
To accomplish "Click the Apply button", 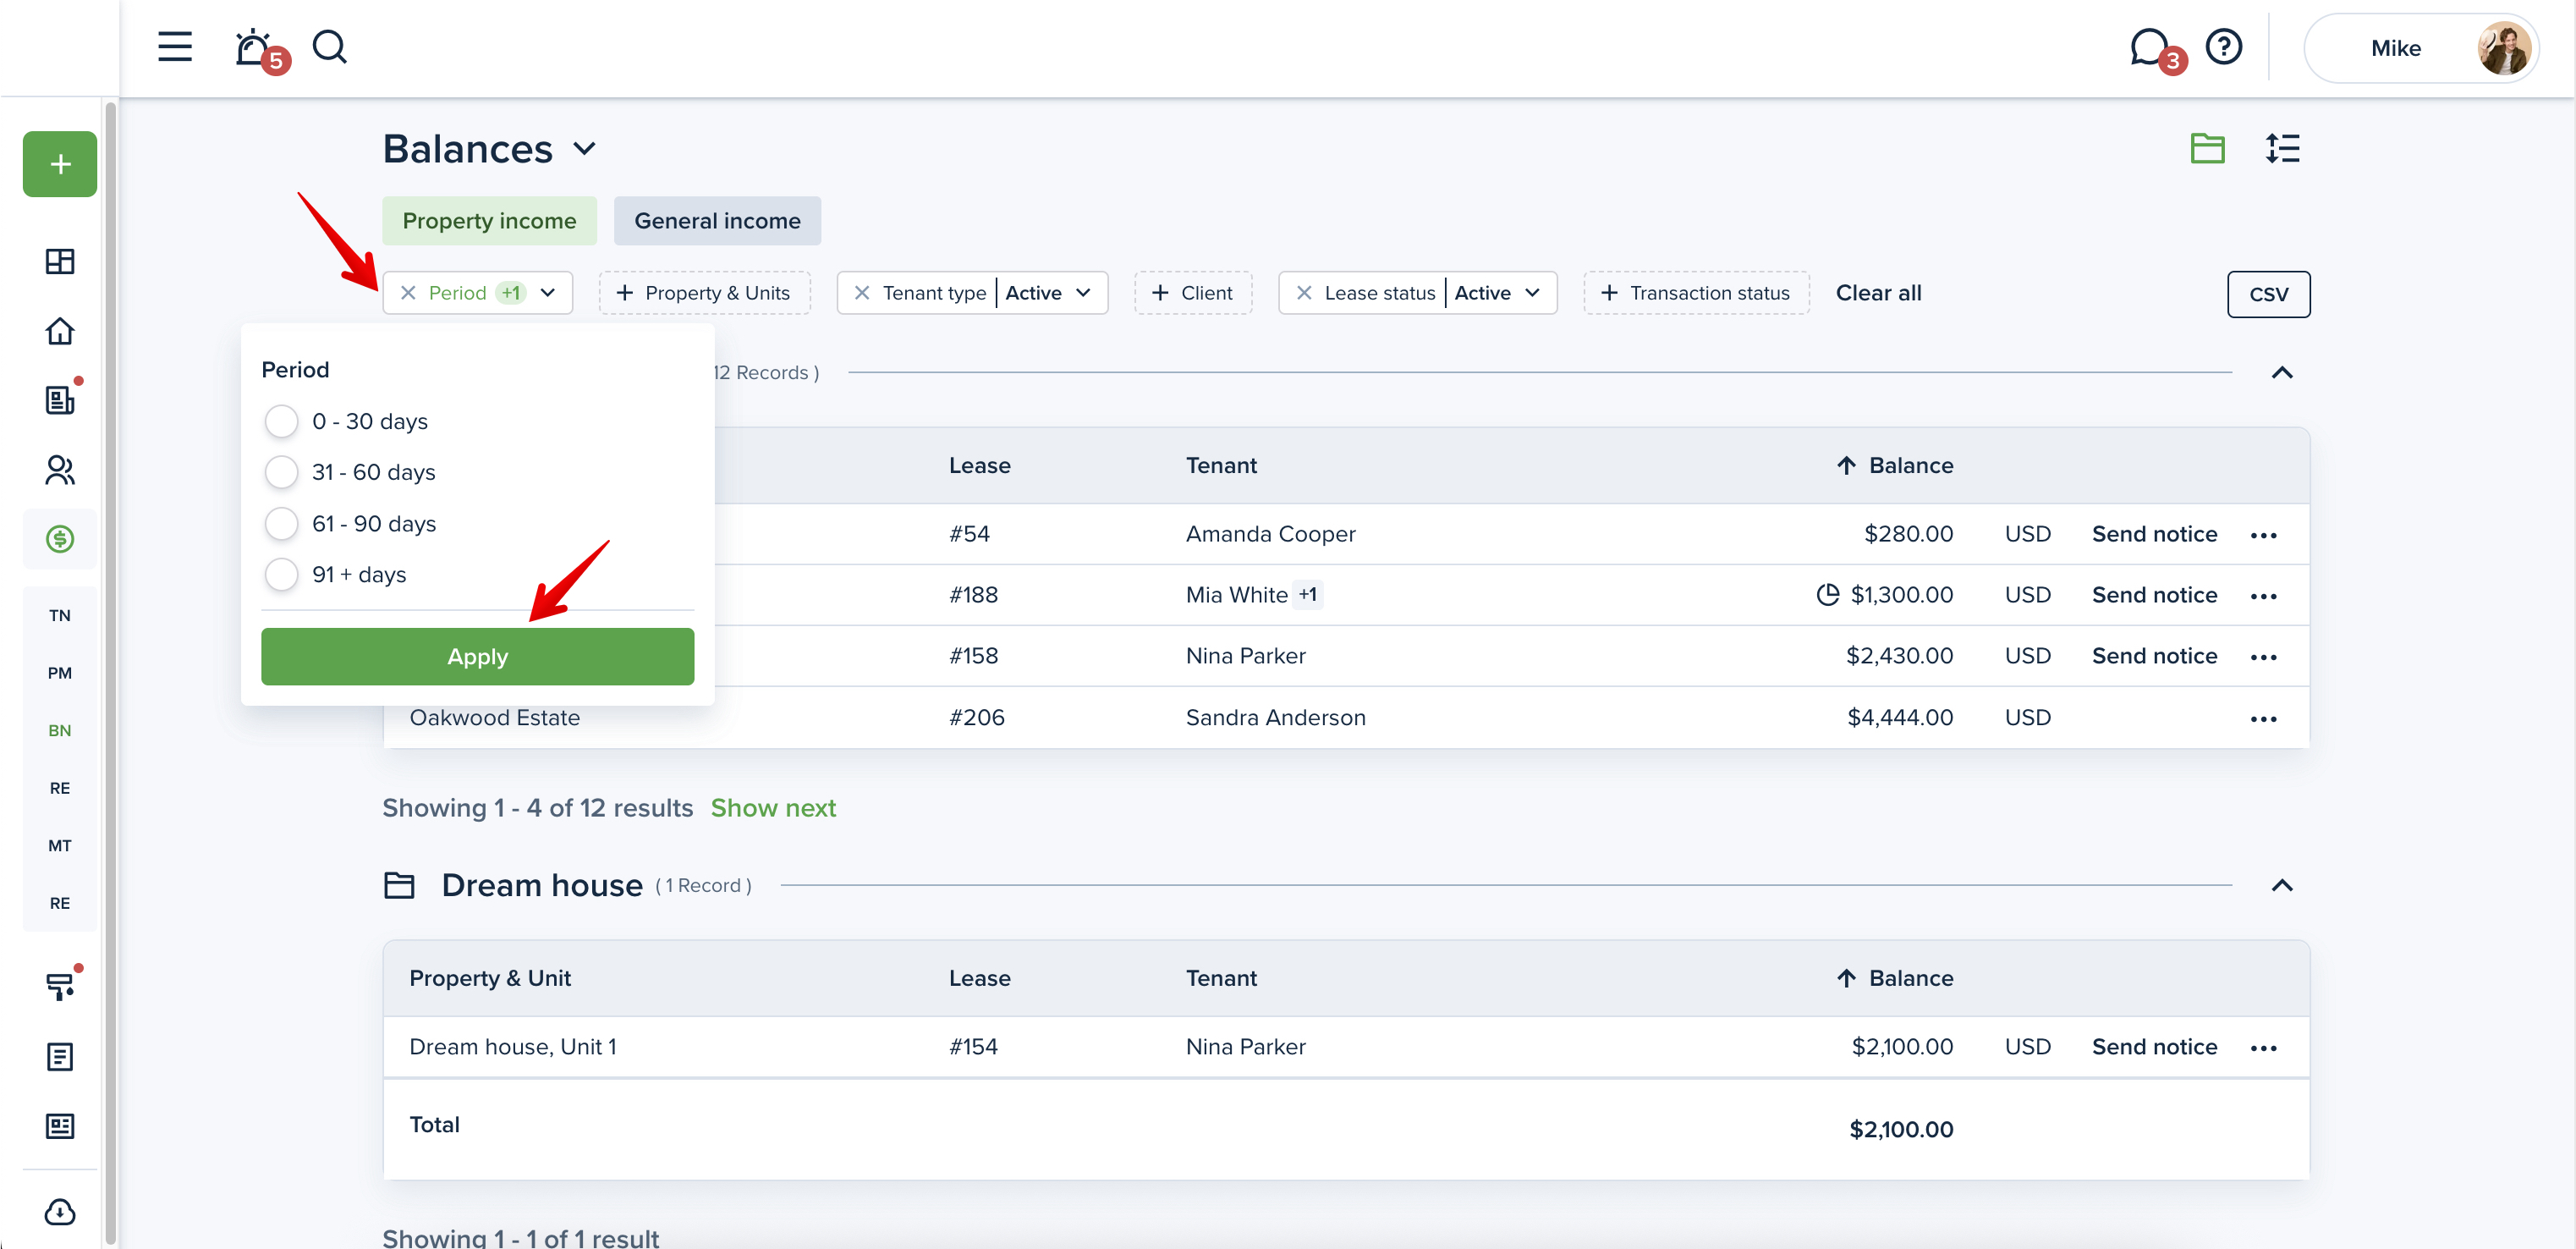I will 477,657.
